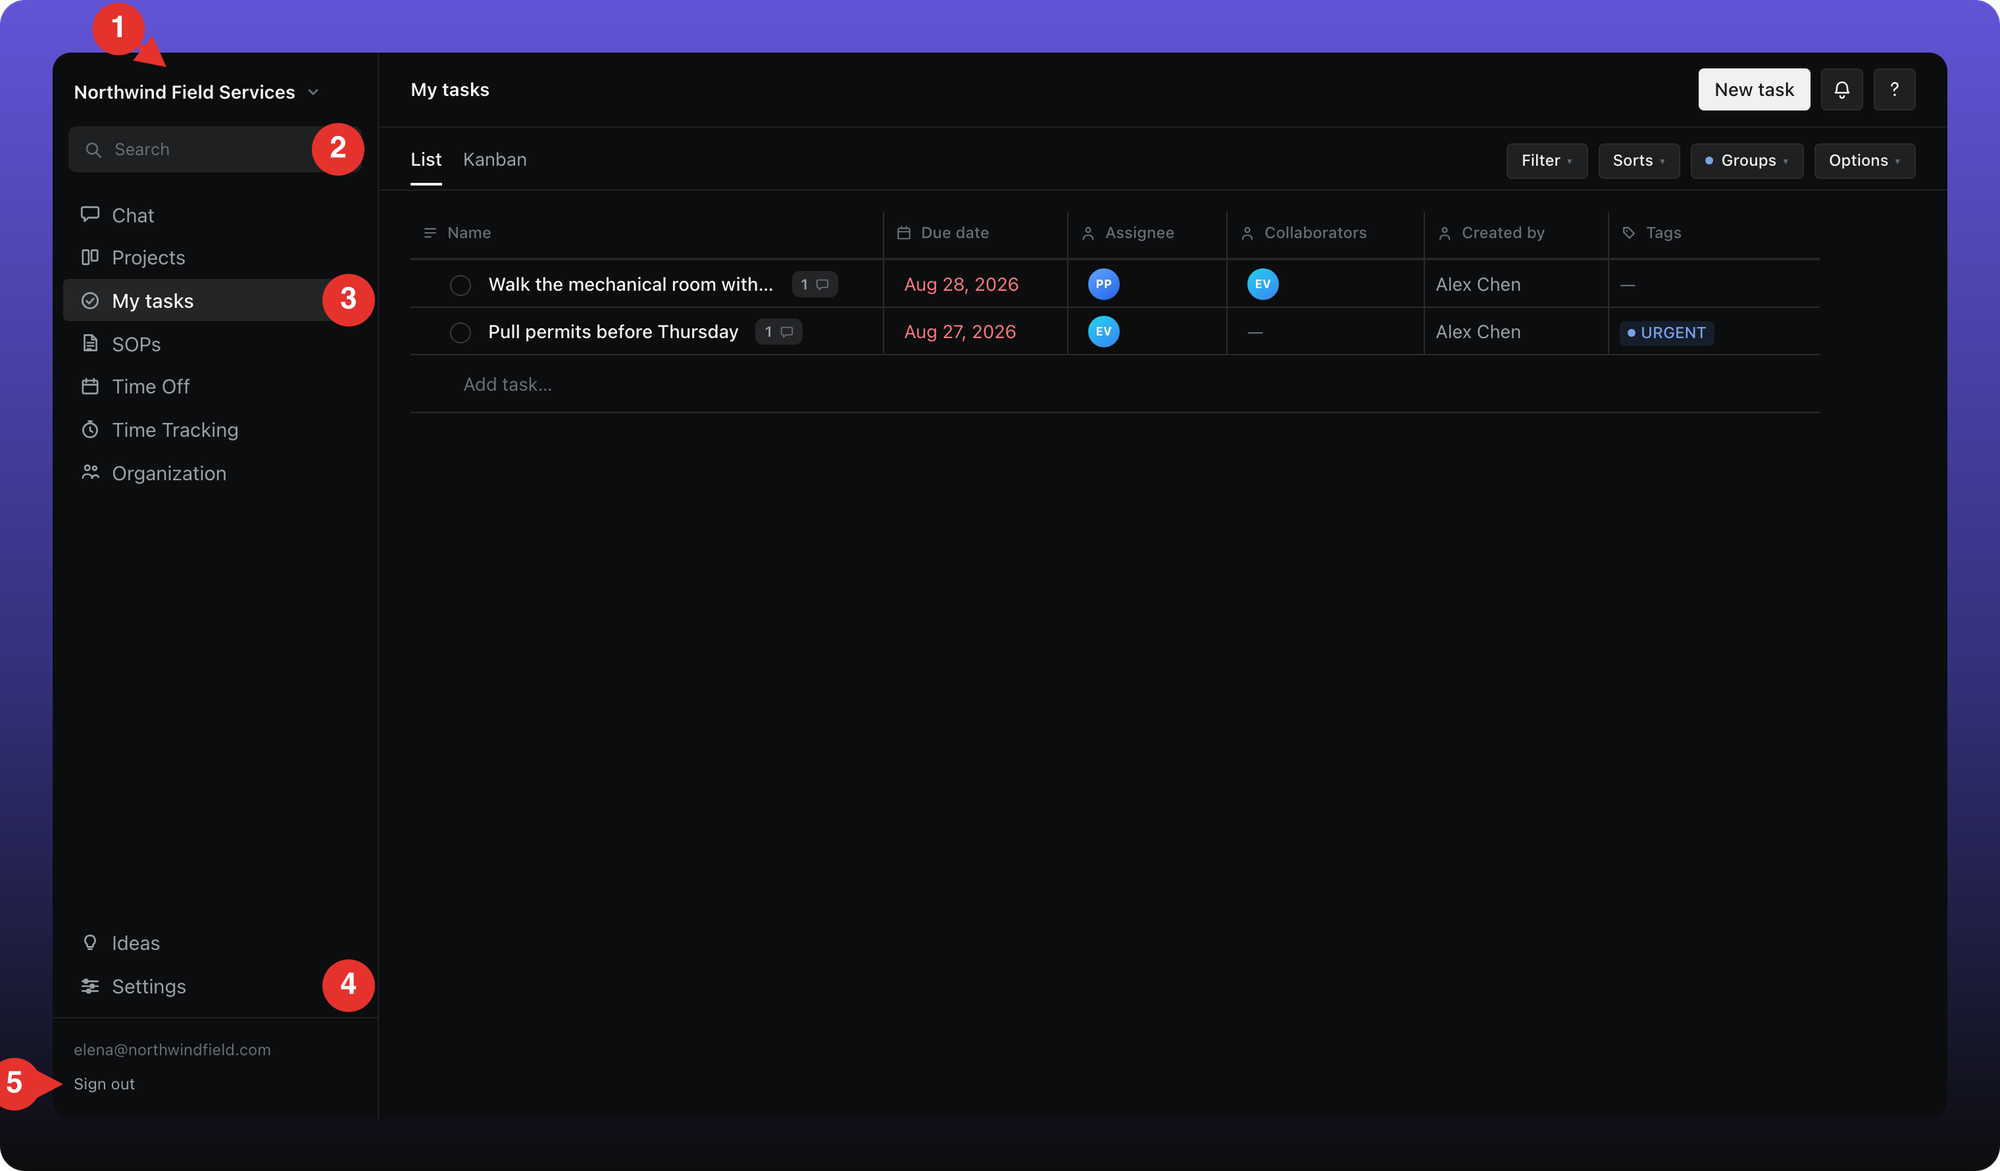Click PP assignee avatar

pos(1103,284)
